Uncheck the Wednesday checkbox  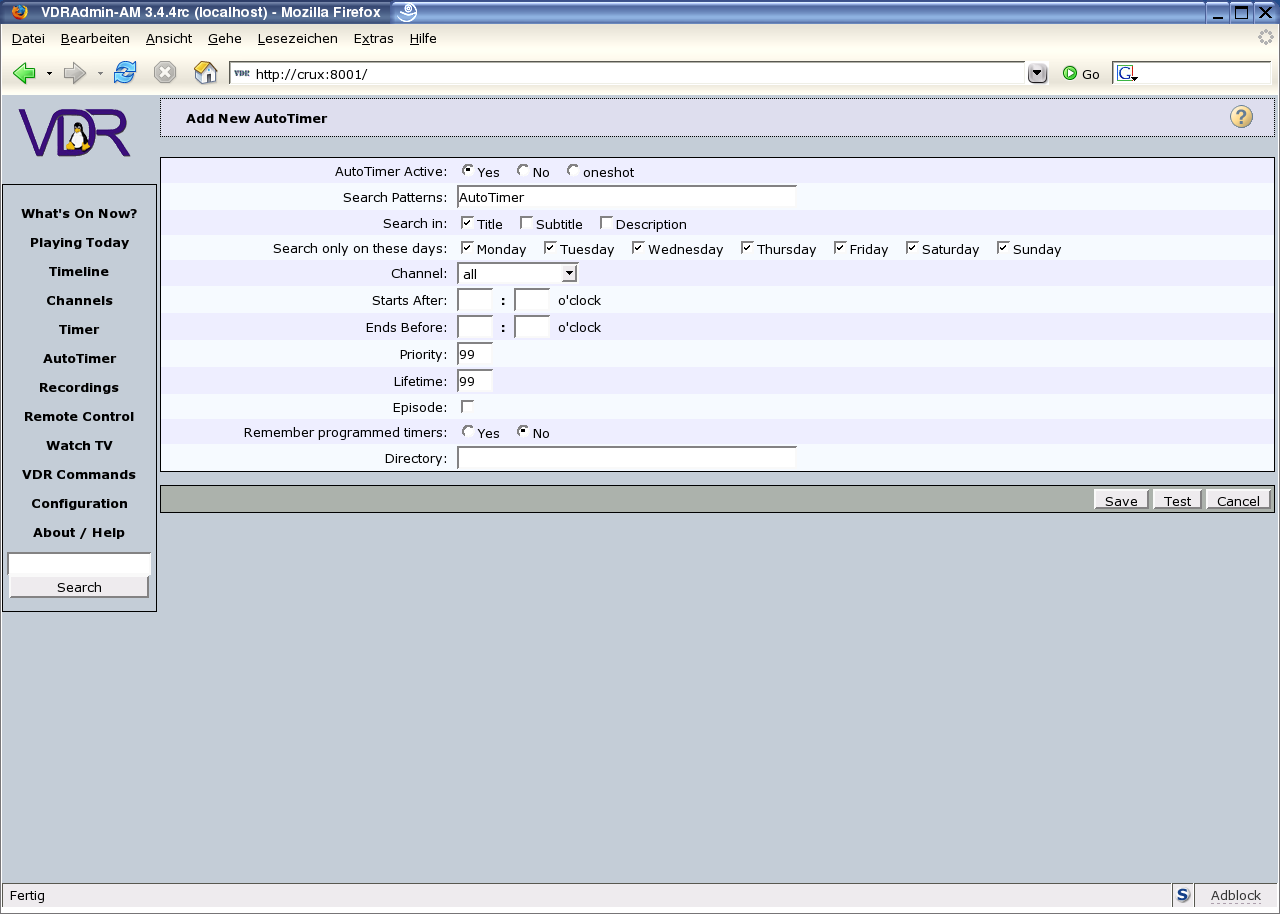point(638,248)
